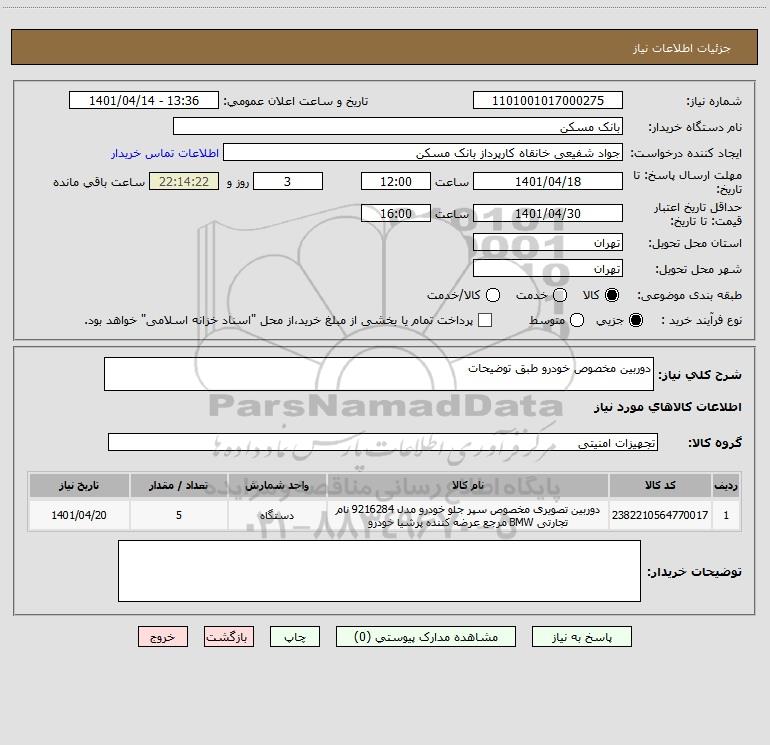Screen dimensions: 770x745
Task: Click the واحد شمارش column header
Action: pyautogui.click(x=277, y=486)
